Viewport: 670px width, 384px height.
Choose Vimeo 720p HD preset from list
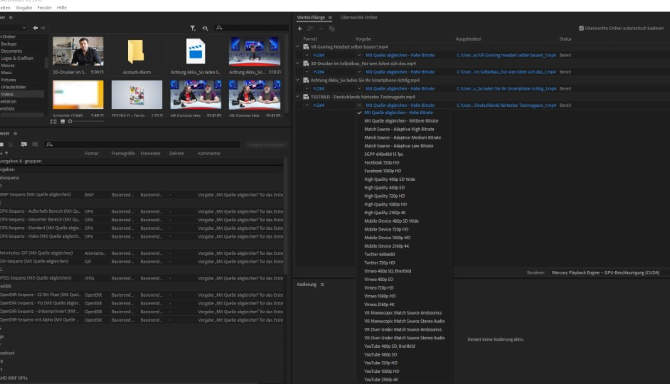(379, 288)
